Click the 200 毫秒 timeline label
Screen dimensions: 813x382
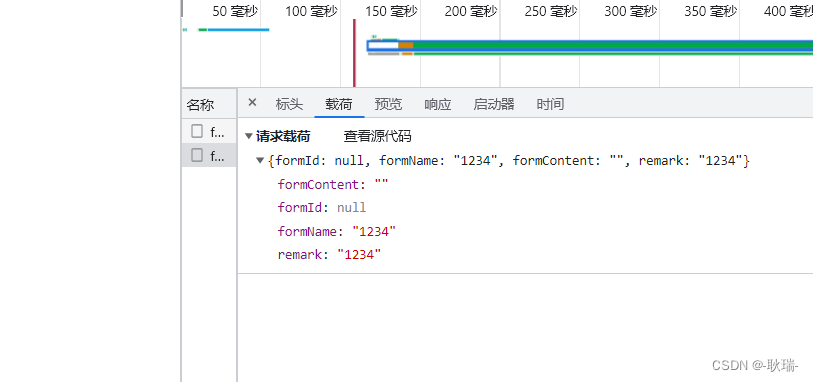(x=471, y=11)
